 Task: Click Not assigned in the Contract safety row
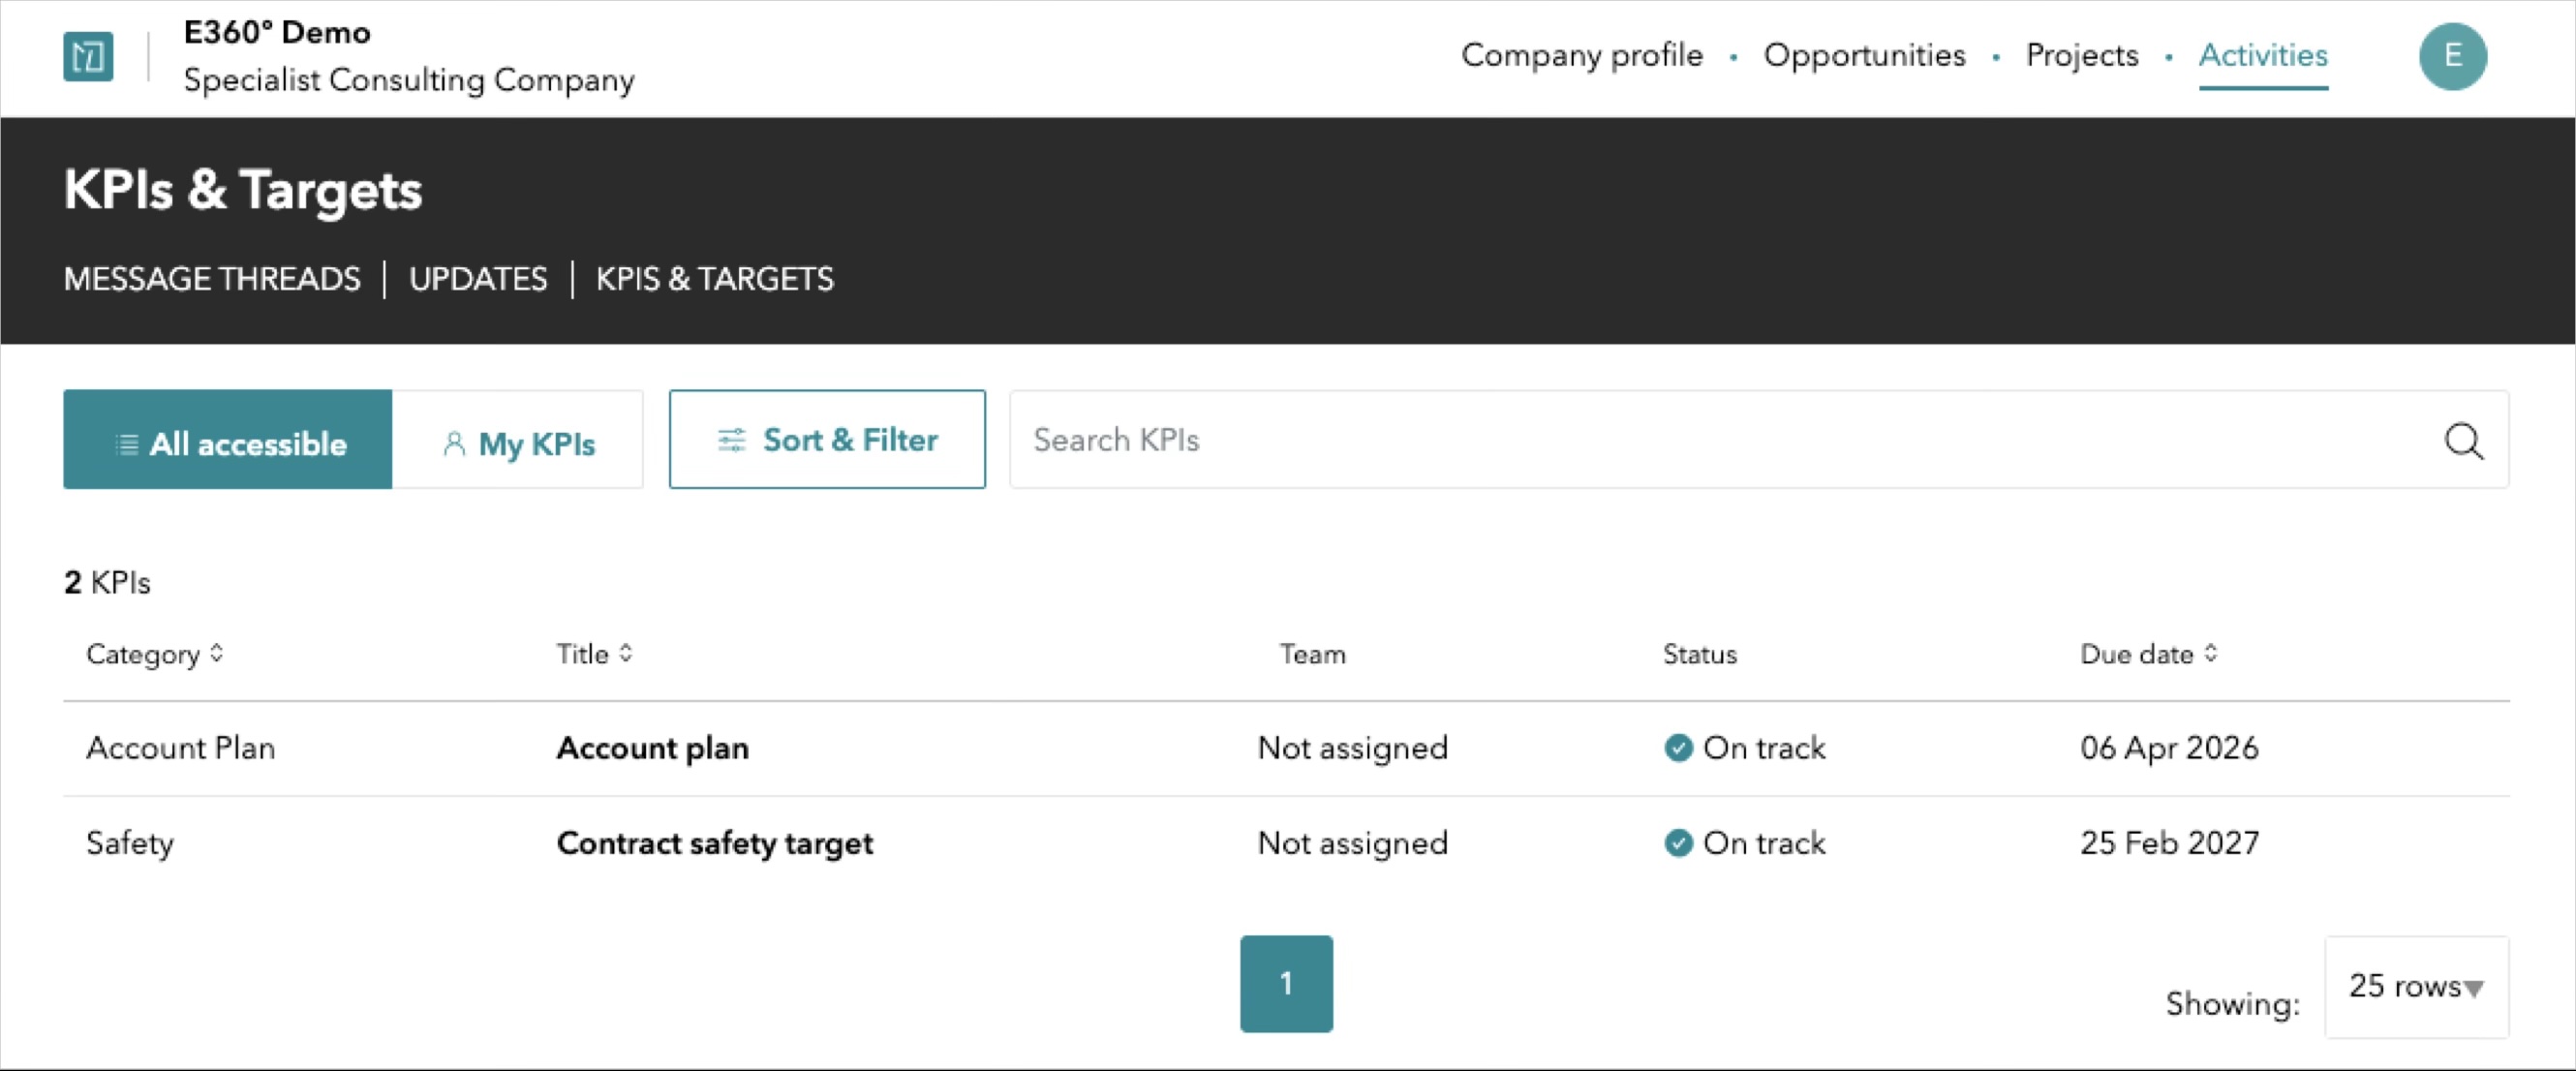(x=1352, y=842)
